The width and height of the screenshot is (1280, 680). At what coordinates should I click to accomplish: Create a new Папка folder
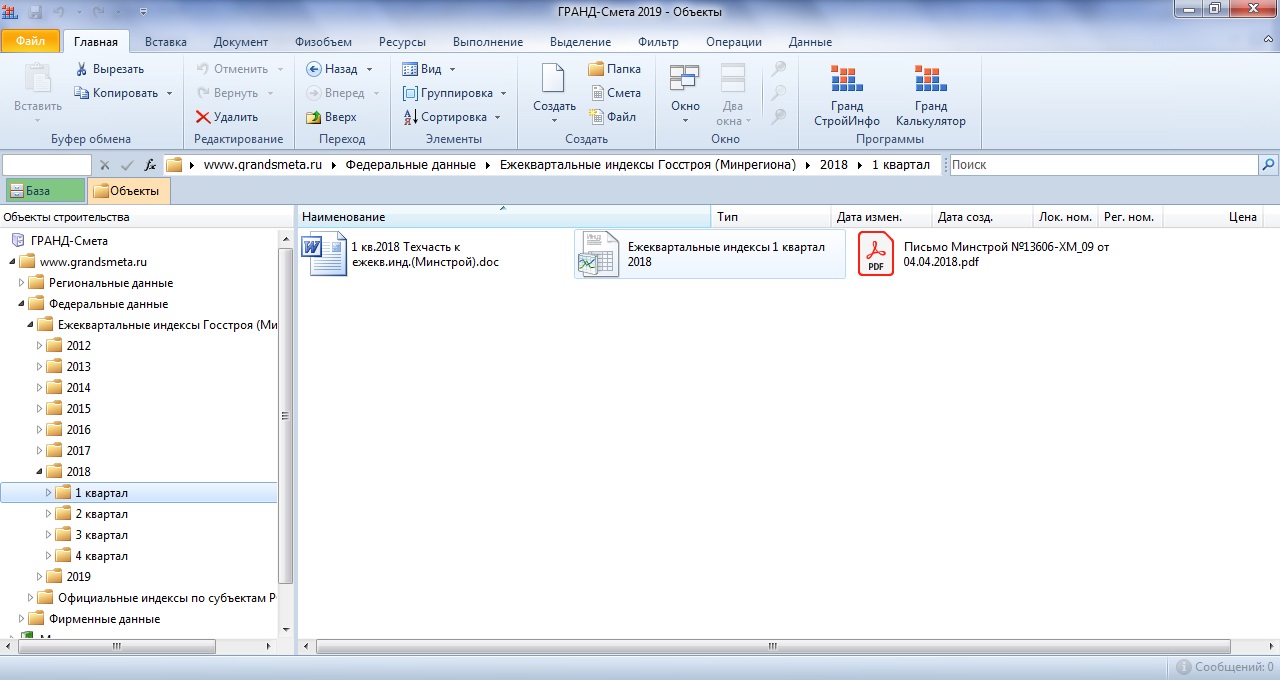coord(614,69)
